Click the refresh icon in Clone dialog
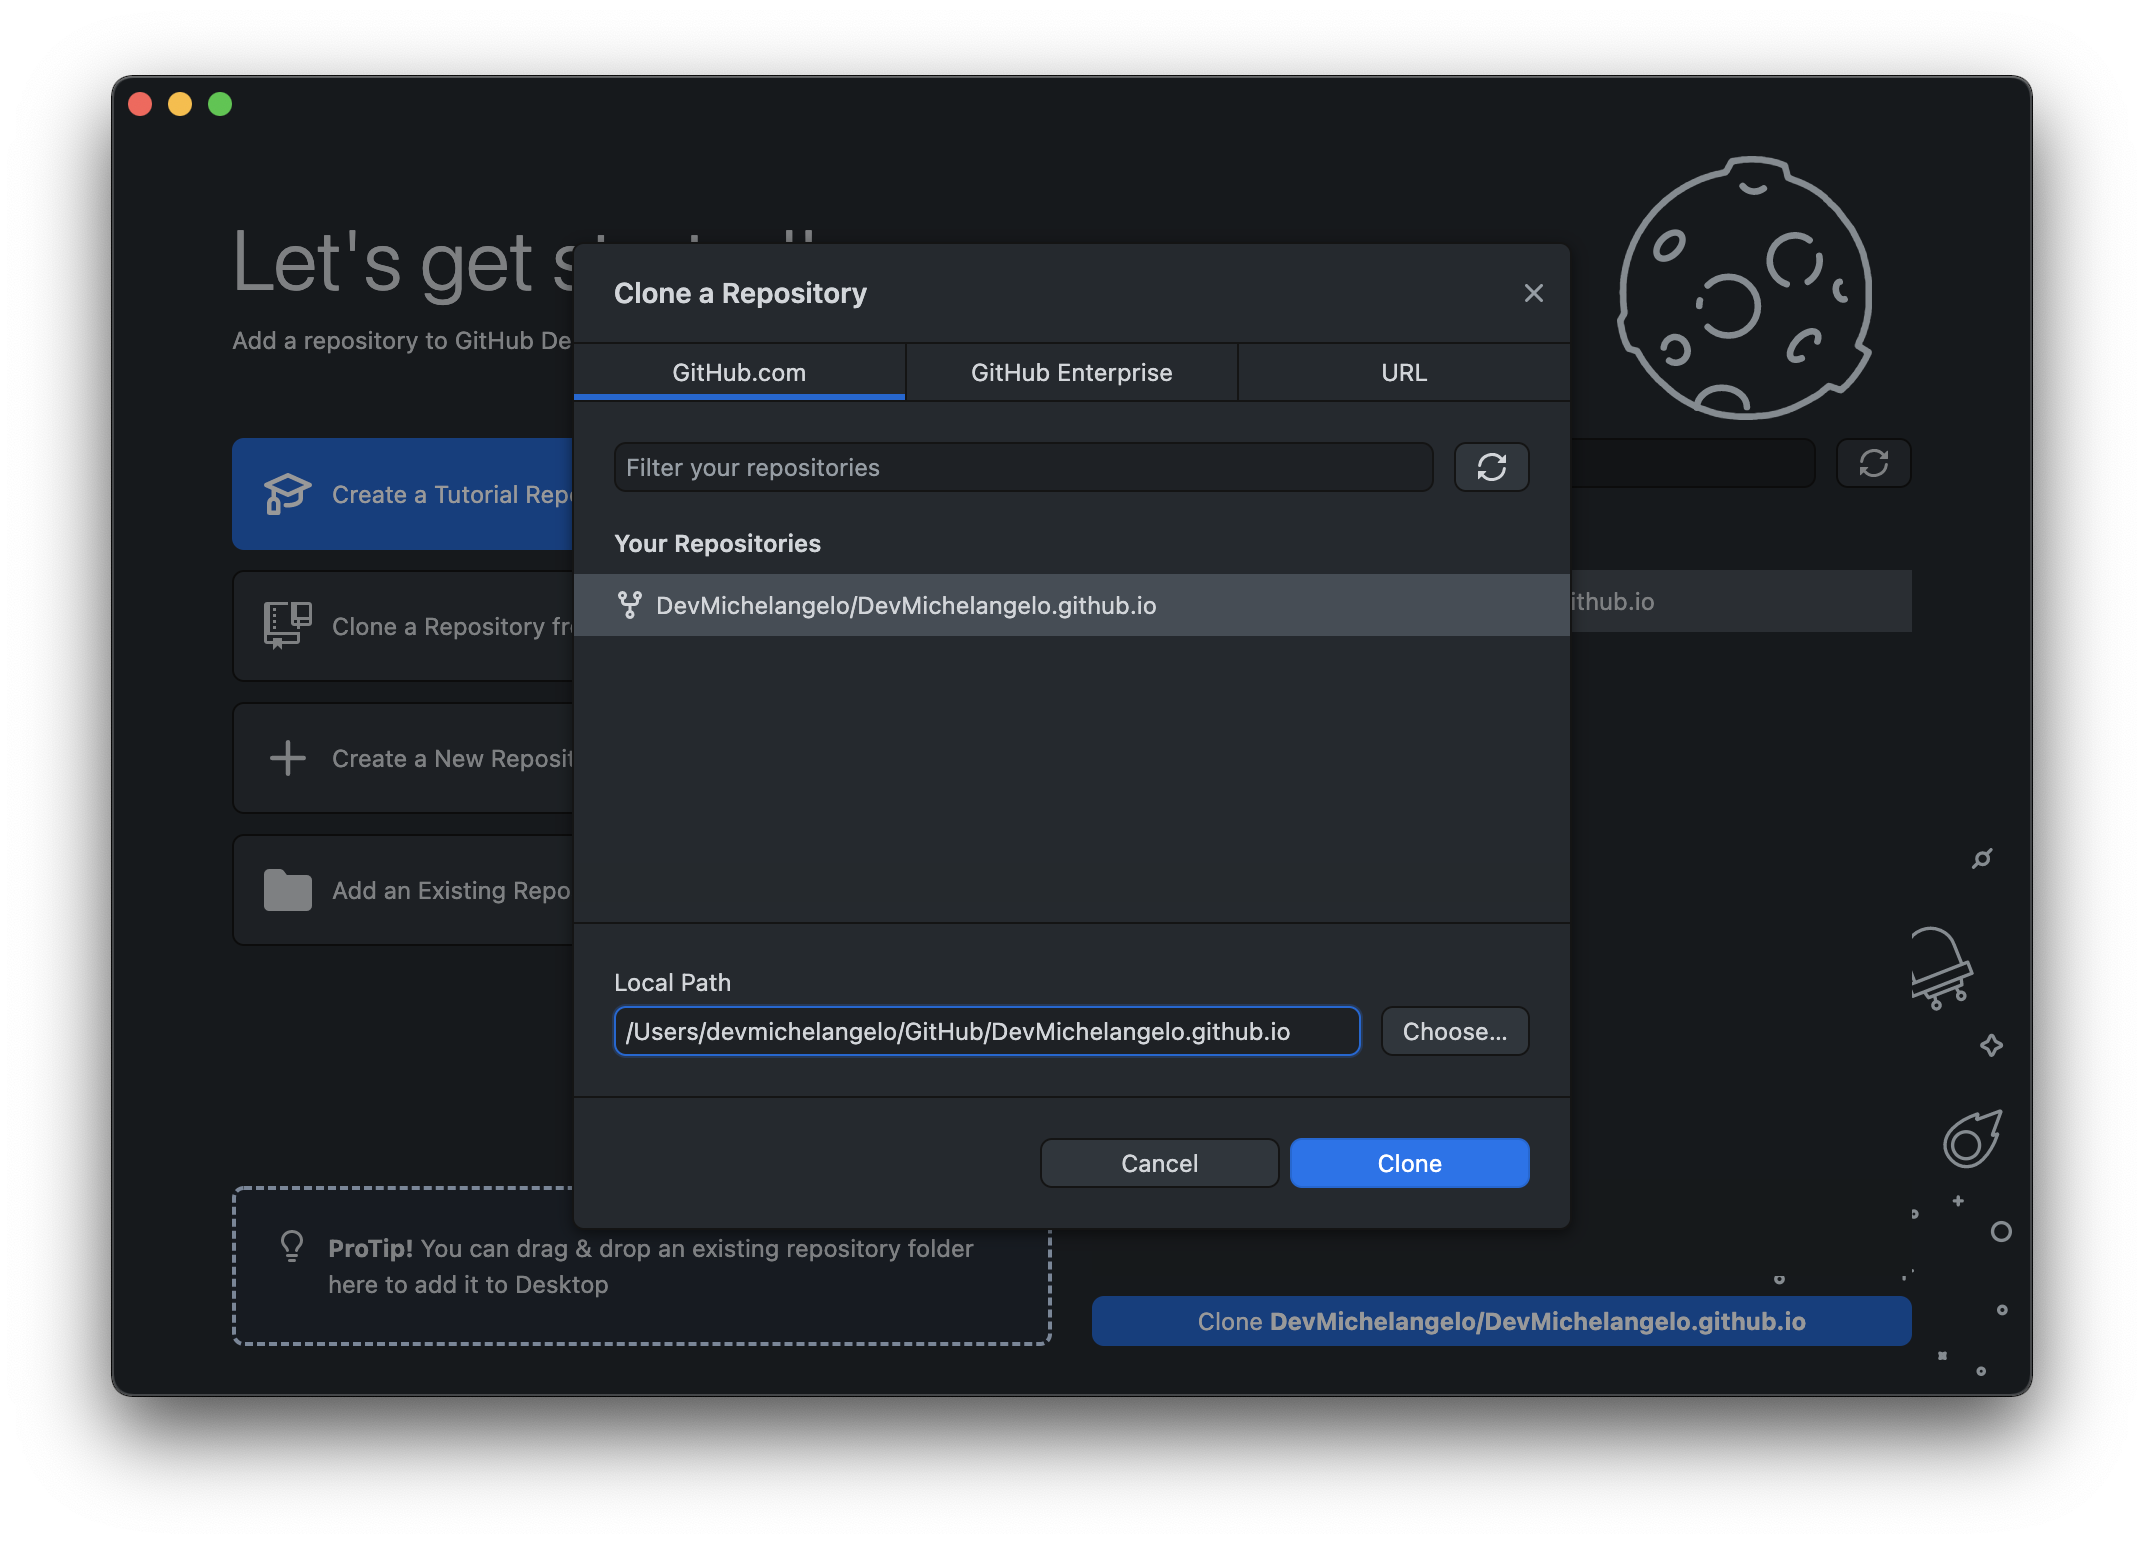The image size is (2144, 1544). coord(1491,467)
